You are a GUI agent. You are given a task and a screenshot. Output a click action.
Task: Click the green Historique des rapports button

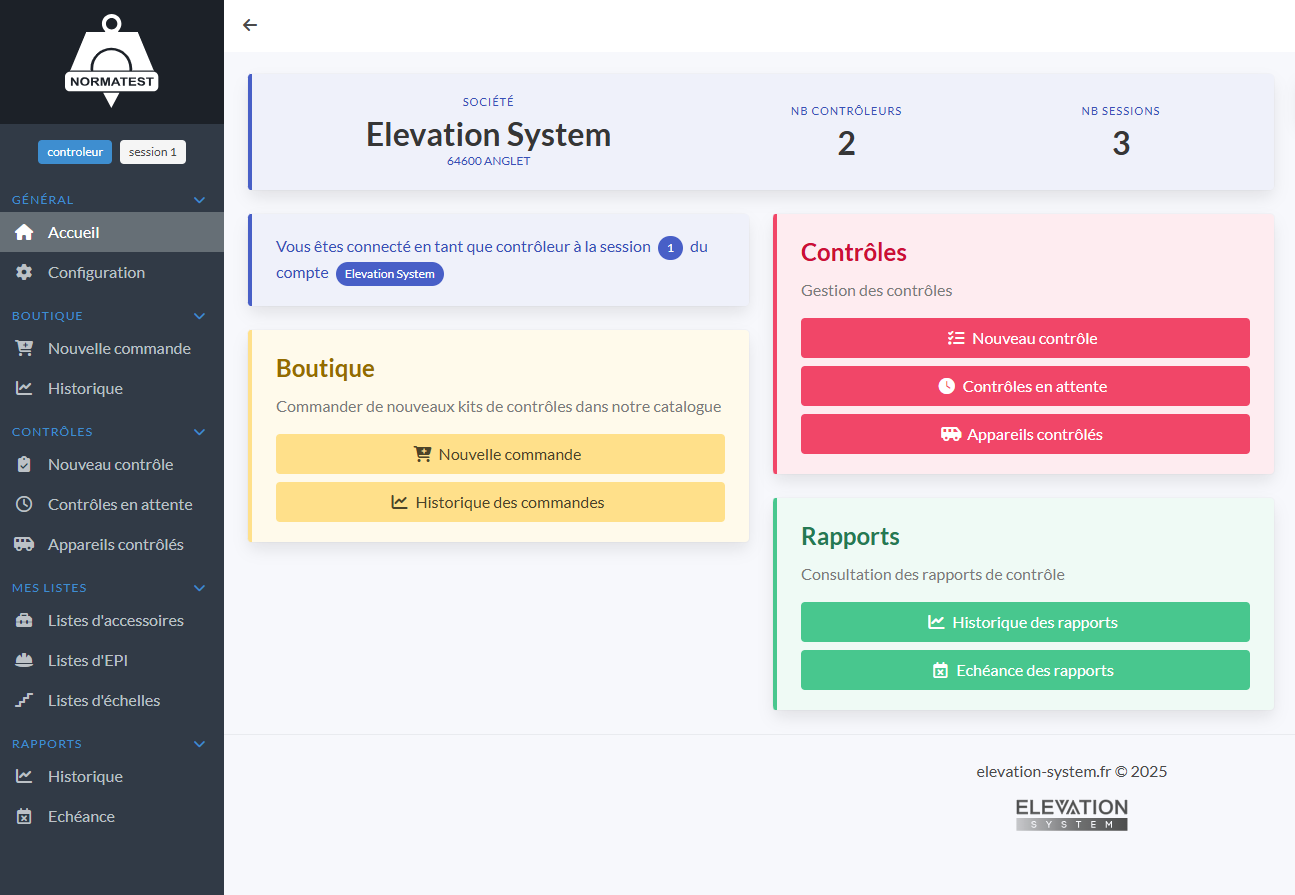tap(1025, 622)
